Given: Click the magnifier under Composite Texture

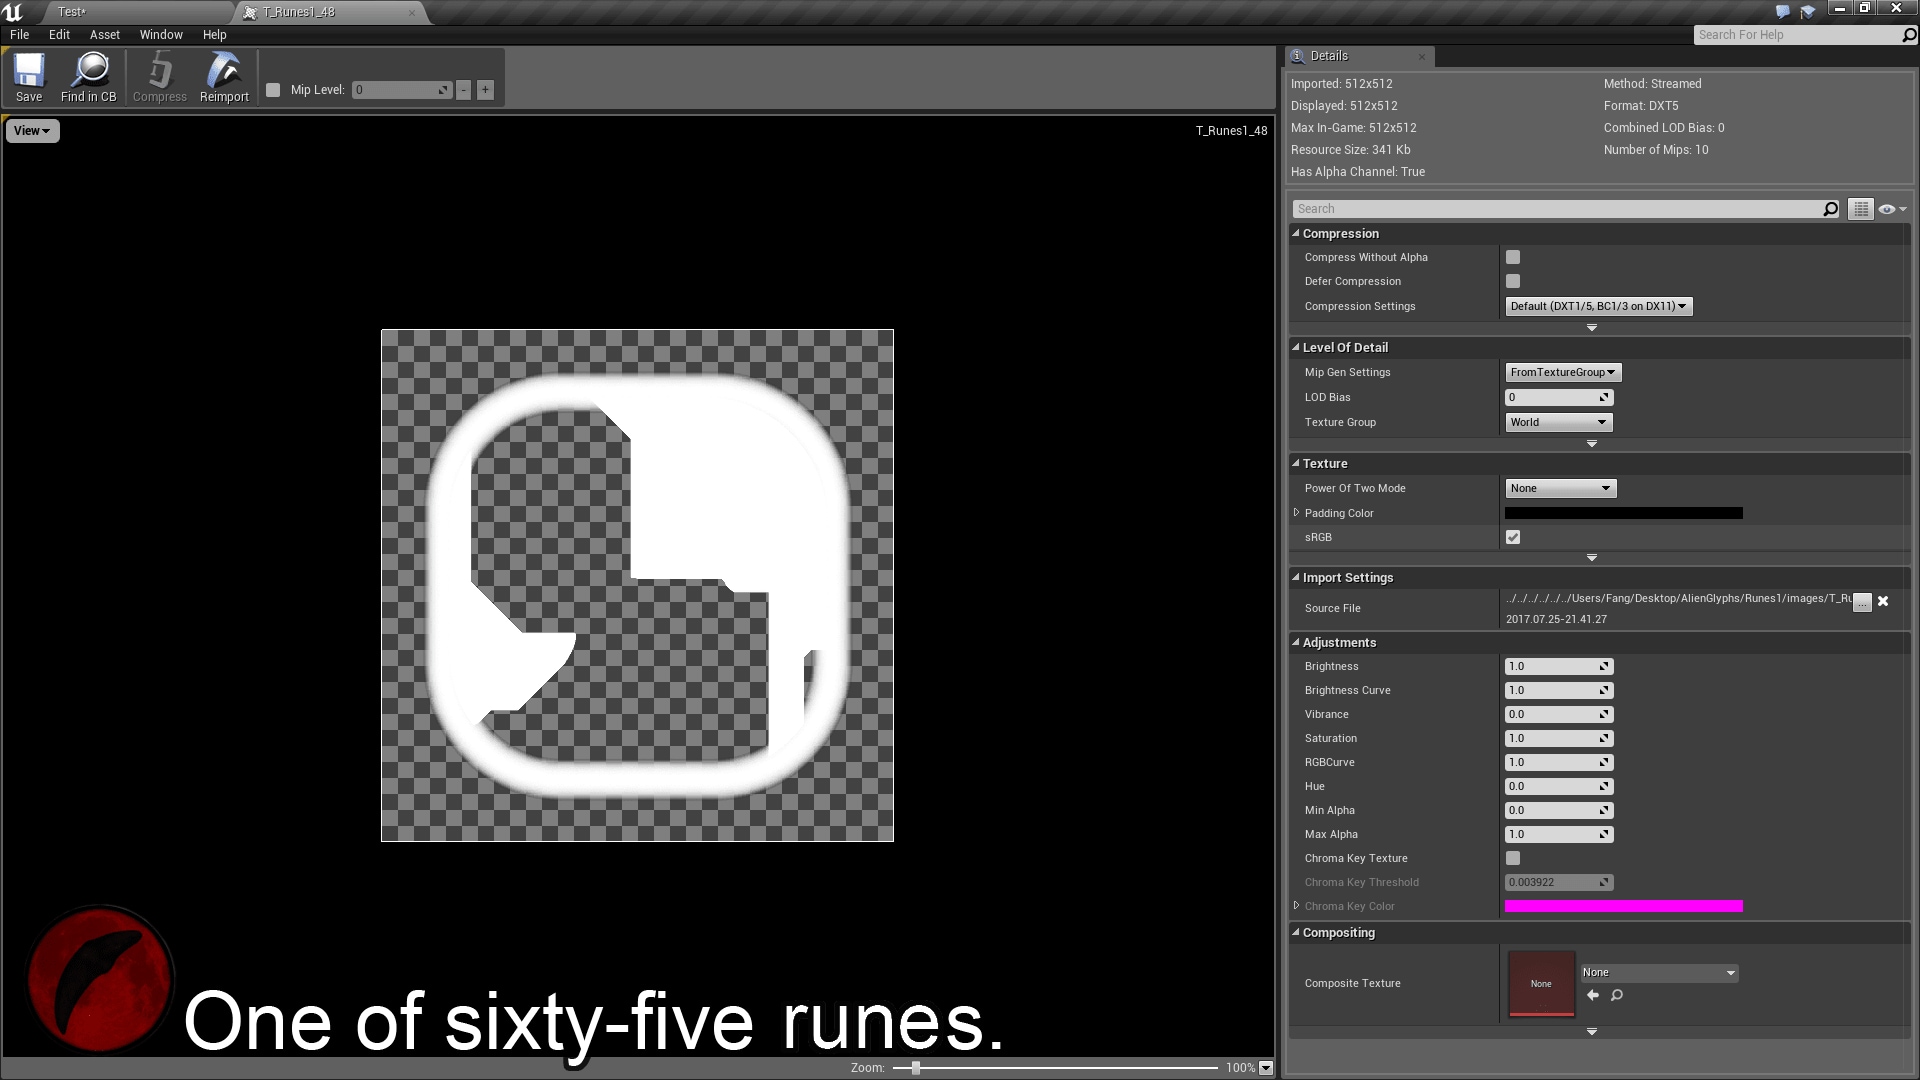Looking at the screenshot, I should pyautogui.click(x=1616, y=995).
